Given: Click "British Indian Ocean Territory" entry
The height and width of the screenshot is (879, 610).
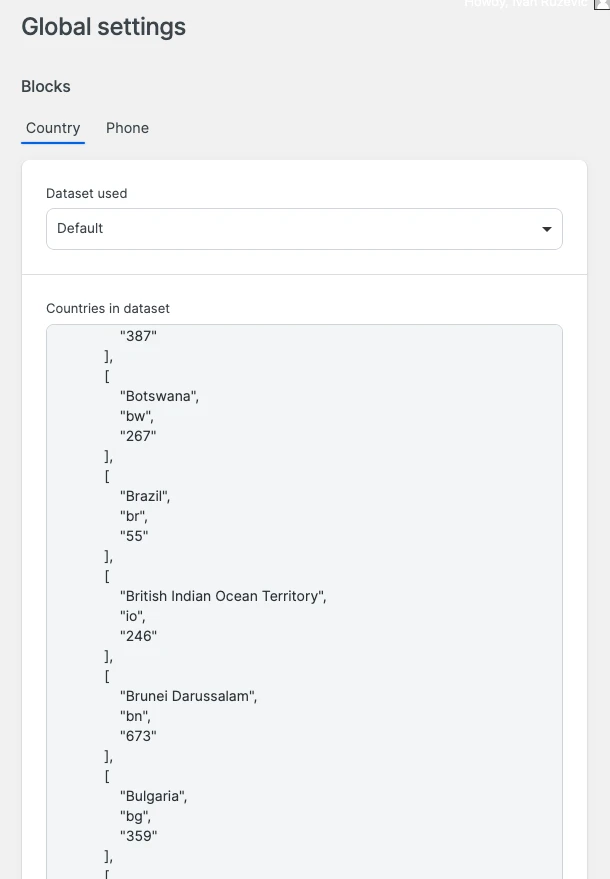Looking at the screenshot, I should (223, 596).
